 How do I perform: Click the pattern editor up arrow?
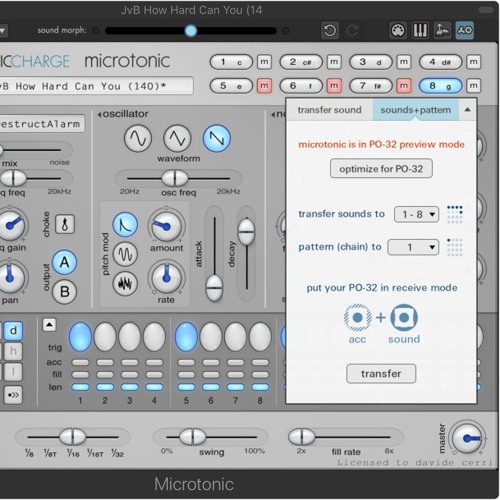(49, 325)
